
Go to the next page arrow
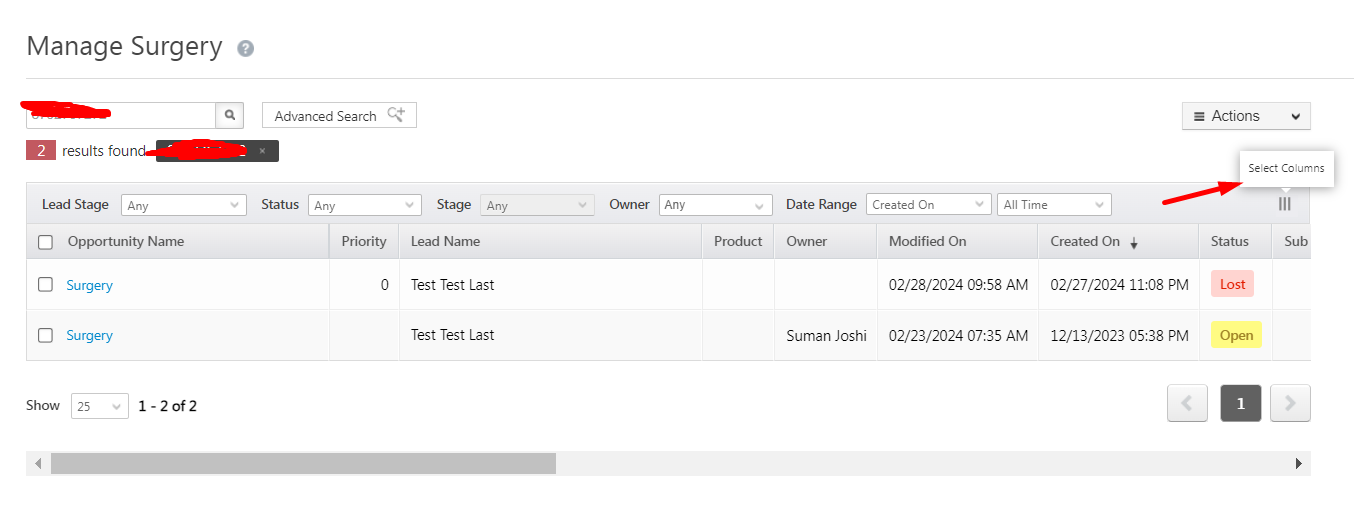point(1290,403)
